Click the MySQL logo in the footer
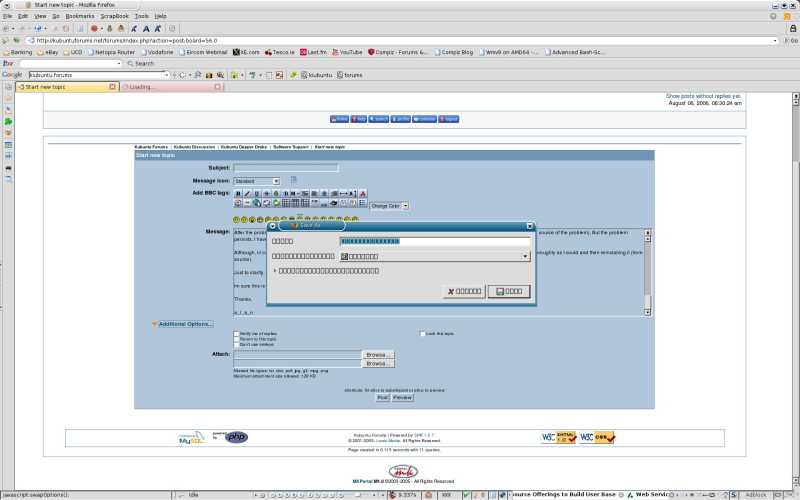Screen dimensions: 800x500 click(x=191, y=437)
